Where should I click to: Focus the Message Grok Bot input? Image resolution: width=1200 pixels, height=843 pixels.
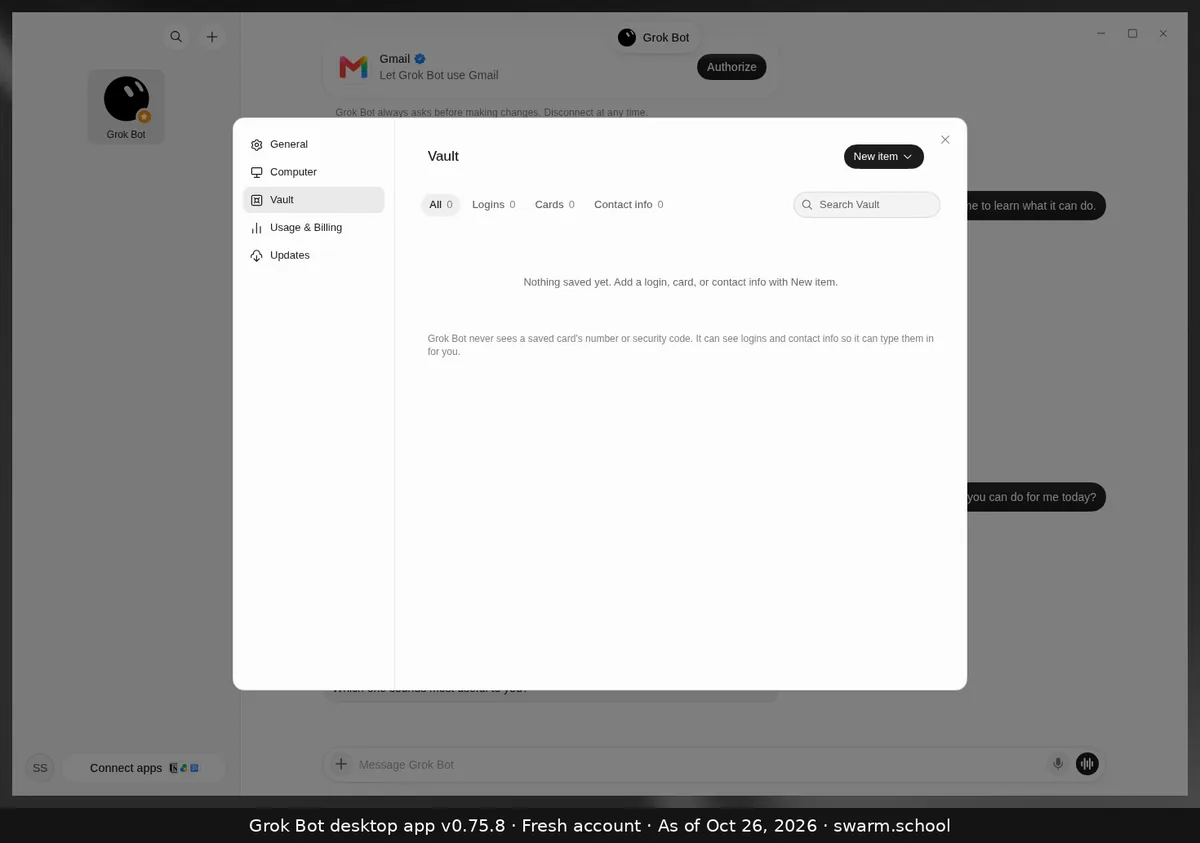click(700, 764)
